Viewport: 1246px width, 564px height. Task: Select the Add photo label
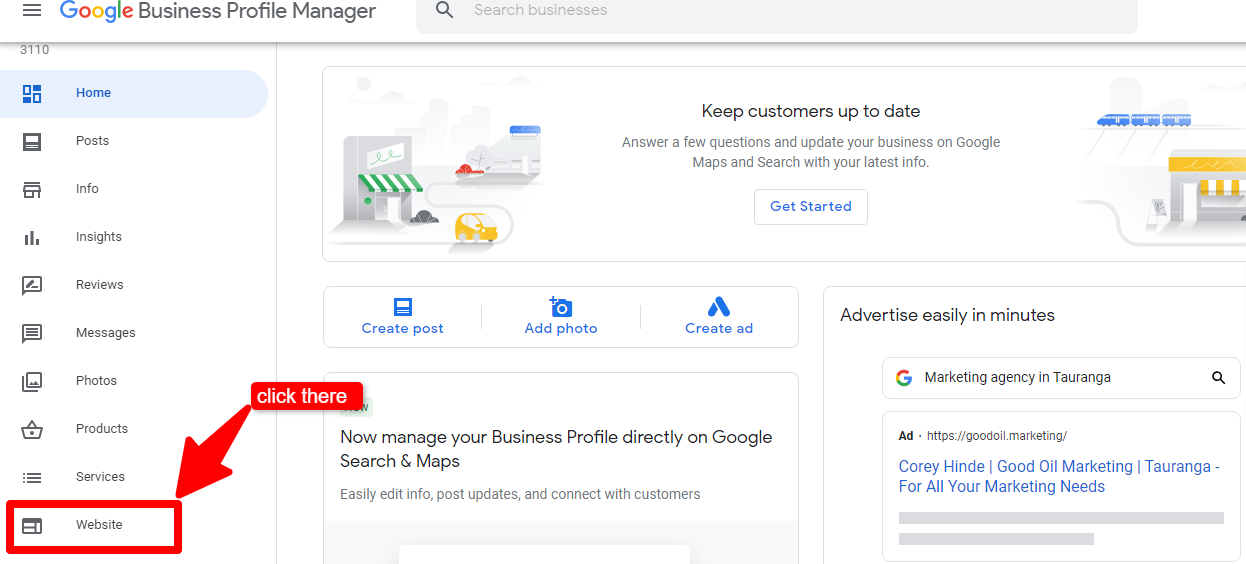pos(561,329)
